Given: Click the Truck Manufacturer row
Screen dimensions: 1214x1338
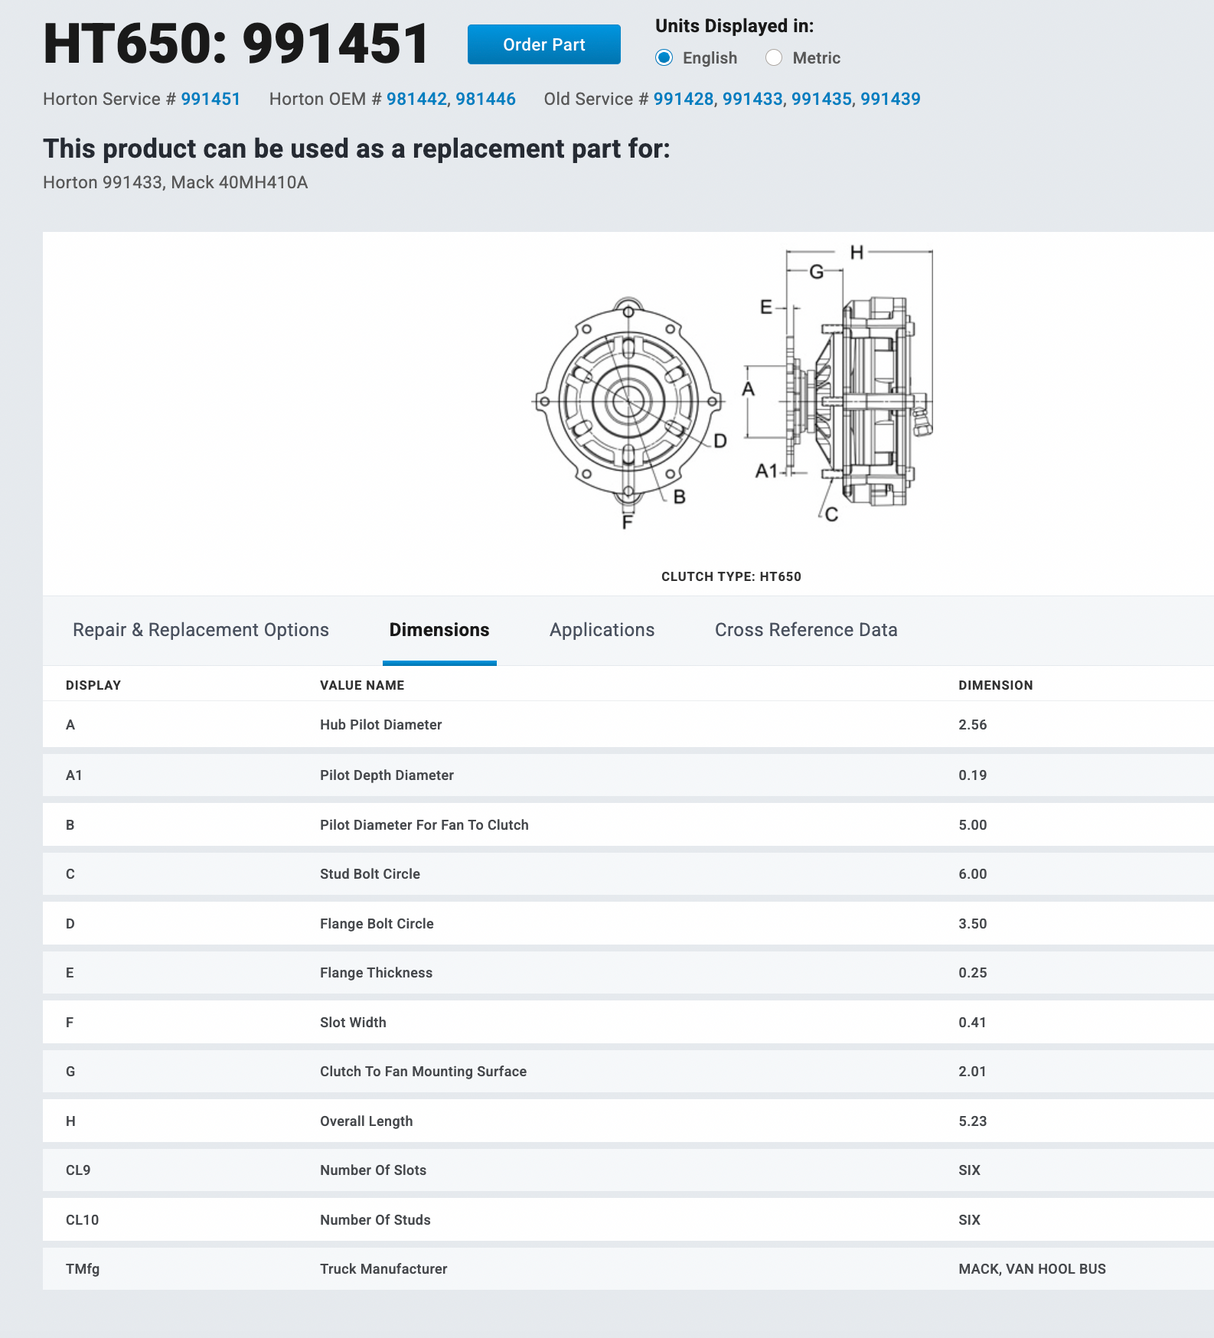Looking at the screenshot, I should [628, 1269].
